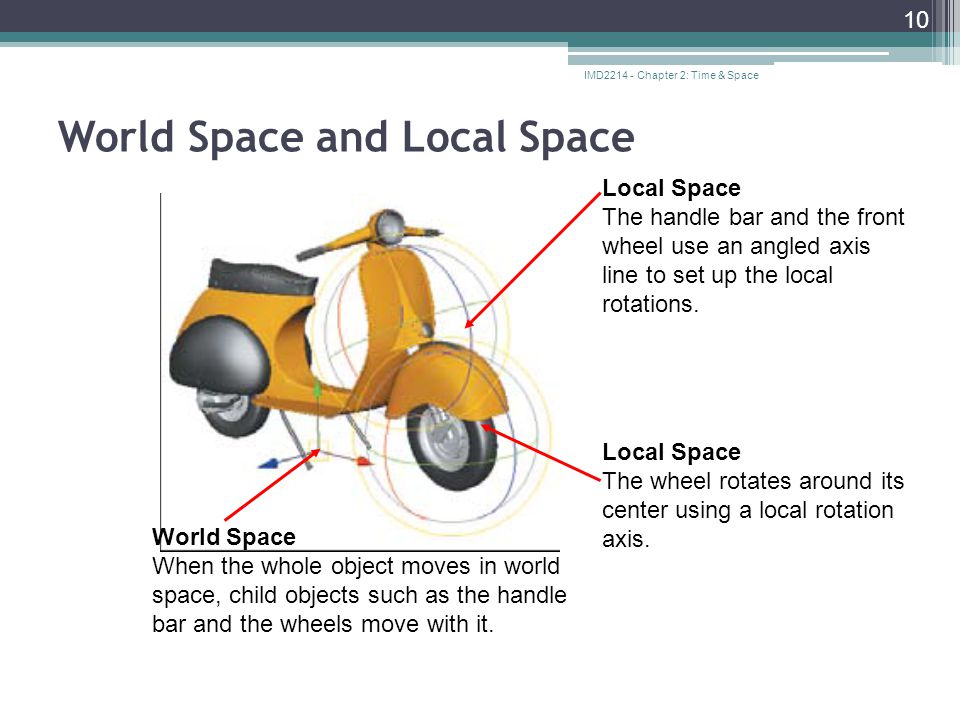Screen dimensions: 960x720
Task: Click the header "IMD2214 - Chapter 2: Time & Space"
Action: tap(671, 75)
